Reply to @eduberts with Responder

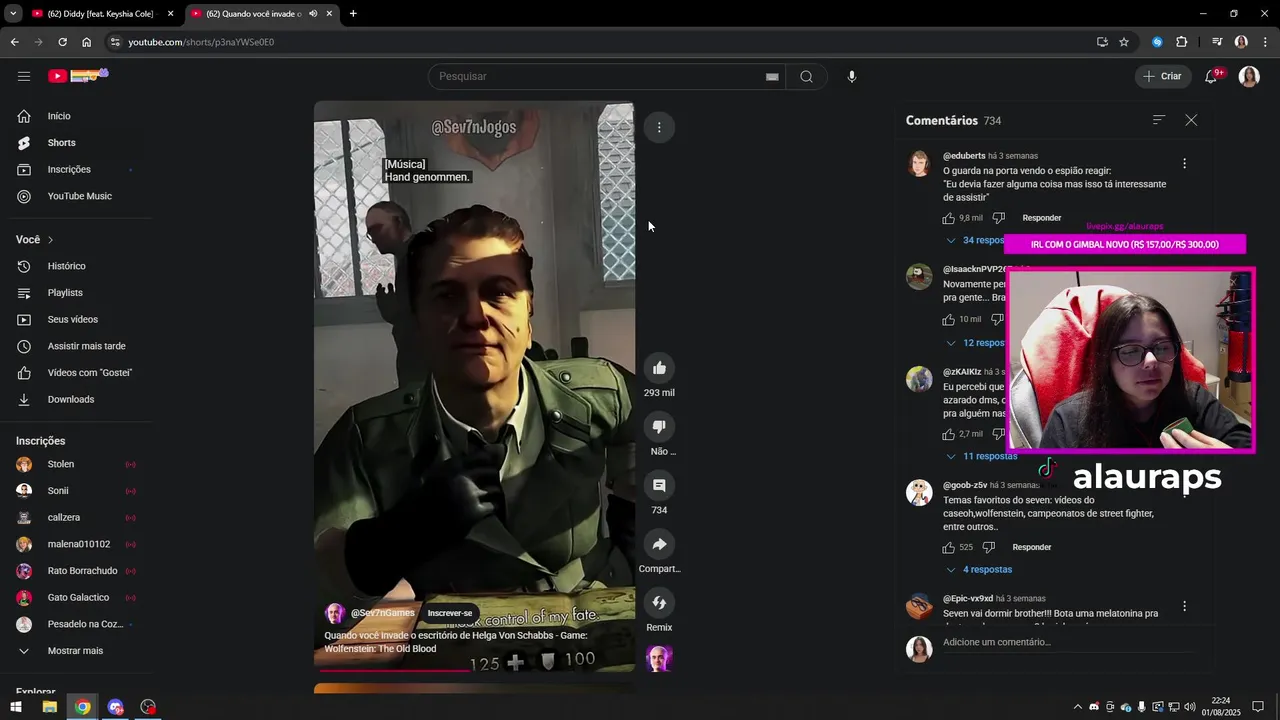1041,218
